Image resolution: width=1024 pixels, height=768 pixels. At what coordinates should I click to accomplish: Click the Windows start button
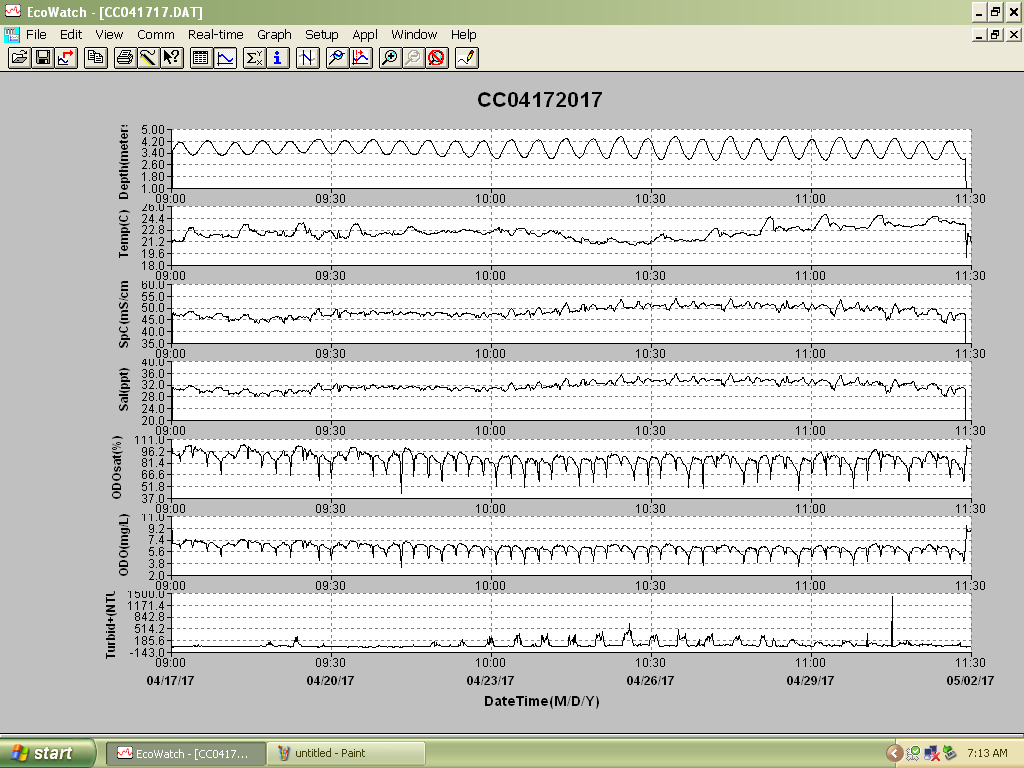[x=47, y=753]
